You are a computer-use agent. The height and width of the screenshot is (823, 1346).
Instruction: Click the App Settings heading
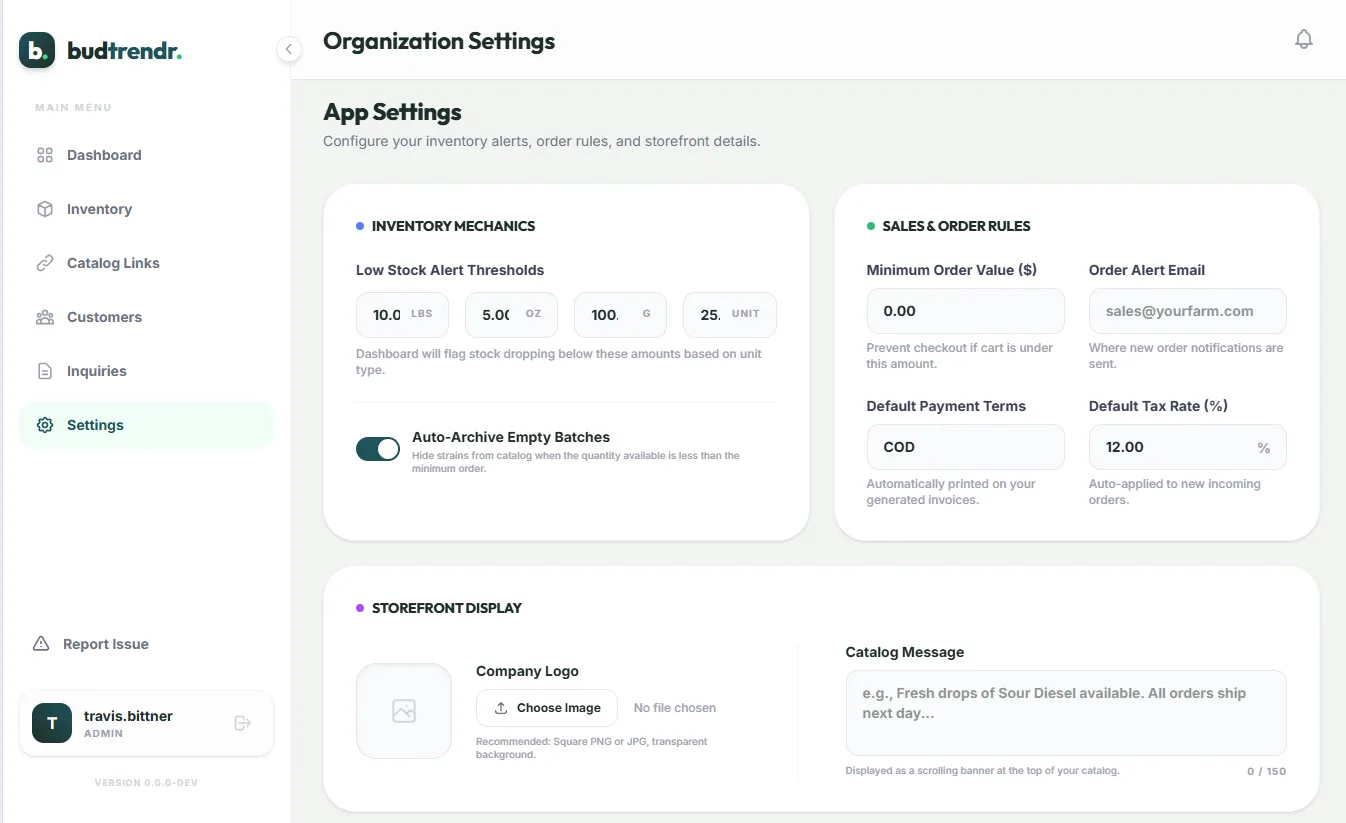click(x=392, y=112)
